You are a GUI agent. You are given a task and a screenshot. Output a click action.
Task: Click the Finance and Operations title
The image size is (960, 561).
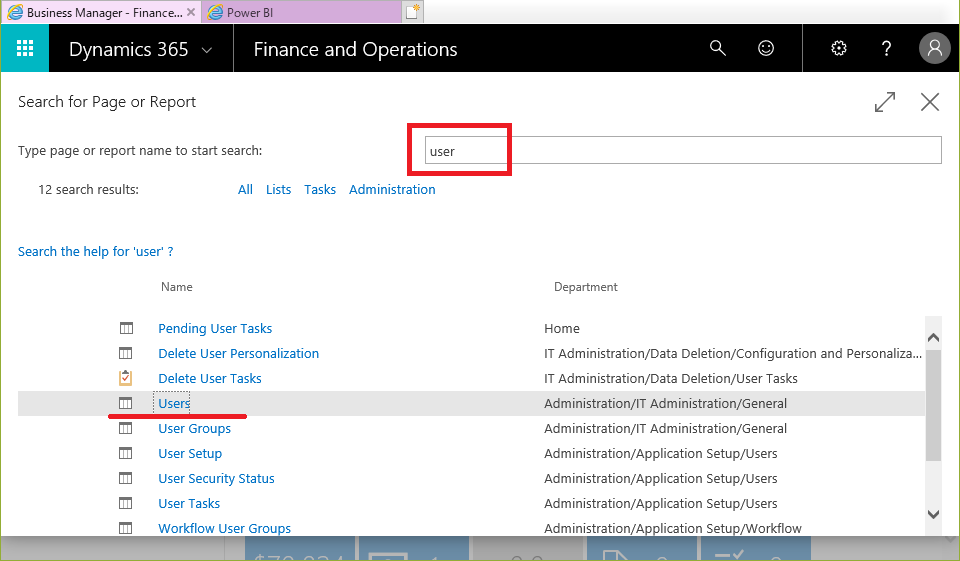pos(355,50)
